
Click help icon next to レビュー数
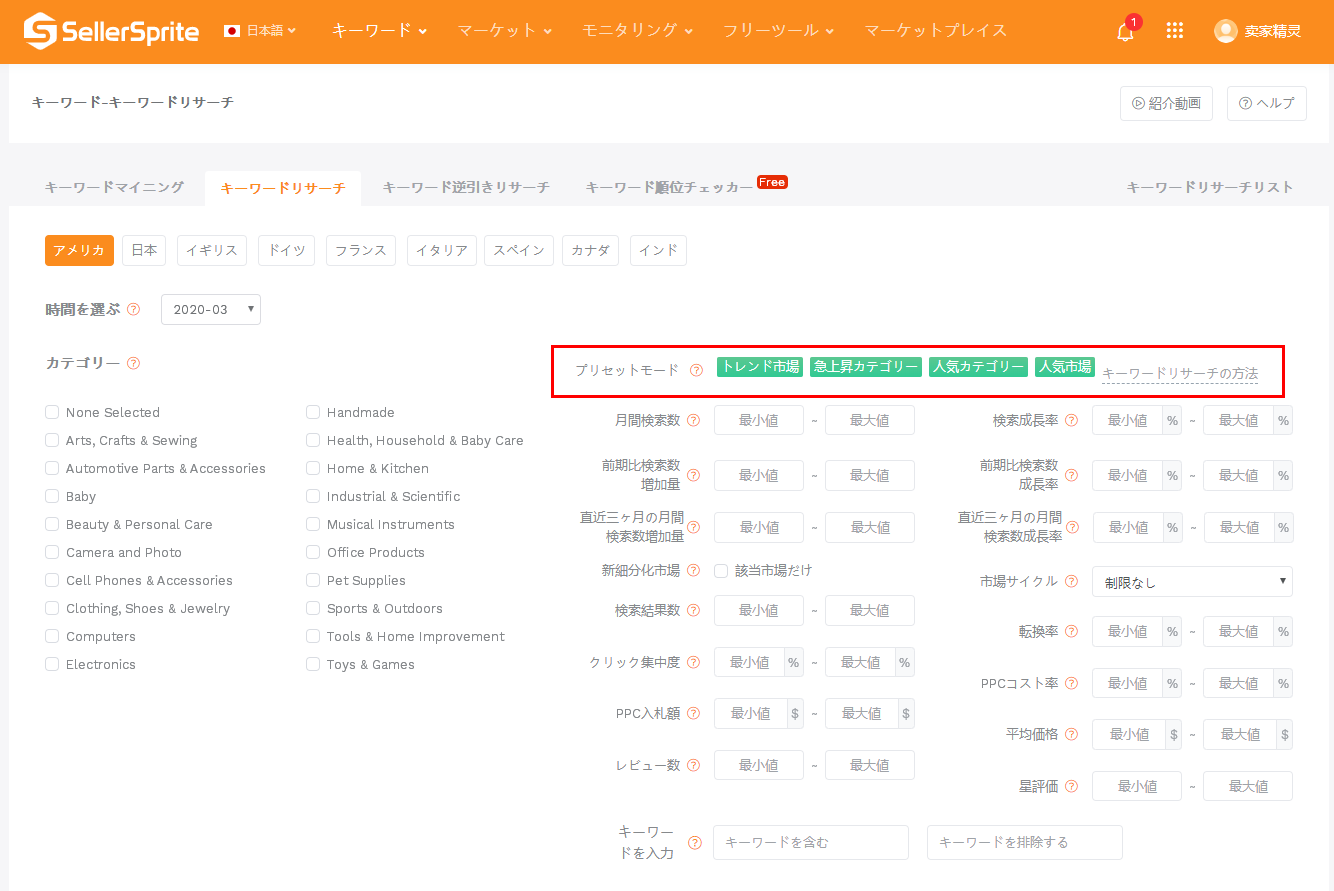[x=693, y=766]
